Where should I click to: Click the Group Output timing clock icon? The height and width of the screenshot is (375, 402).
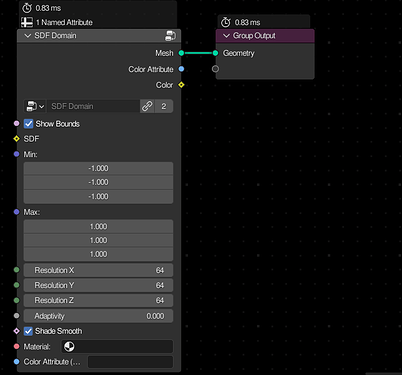point(226,22)
